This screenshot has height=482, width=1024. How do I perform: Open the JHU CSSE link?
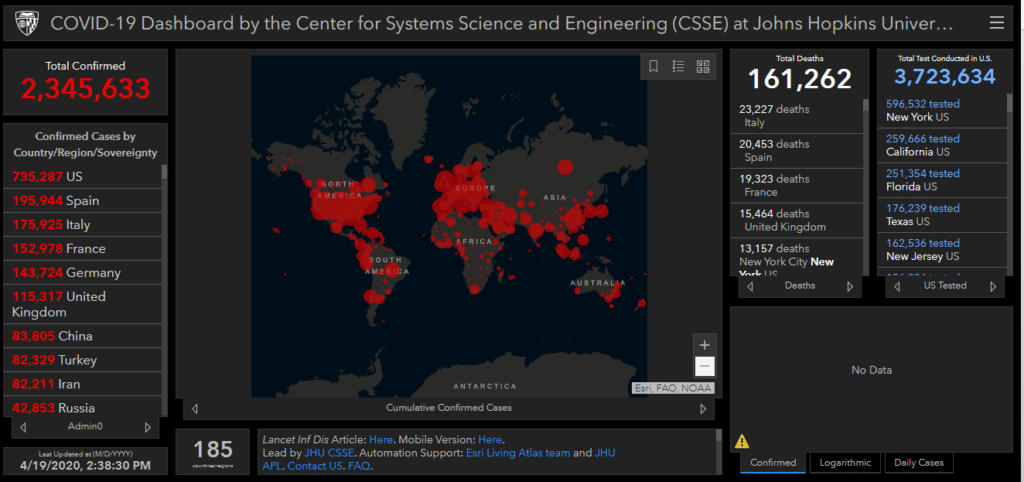[329, 453]
